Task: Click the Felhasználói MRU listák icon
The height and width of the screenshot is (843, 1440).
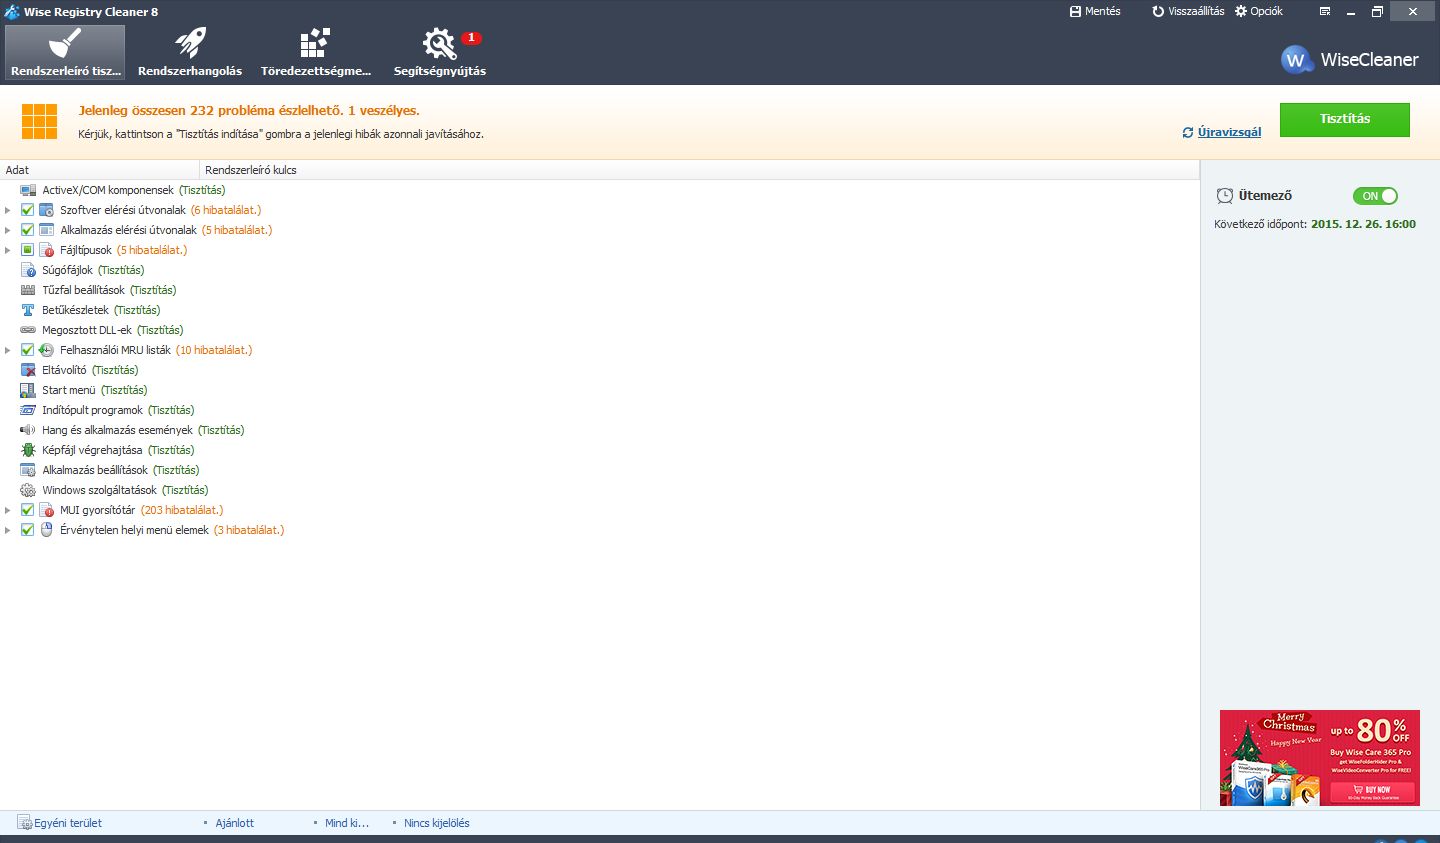Action: pos(46,350)
